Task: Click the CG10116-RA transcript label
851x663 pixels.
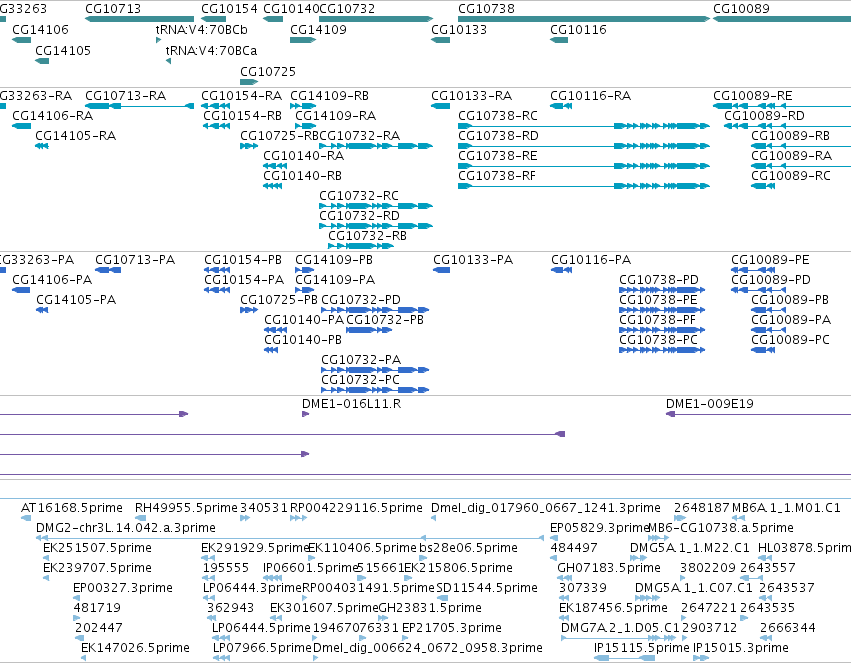Action: (590, 96)
